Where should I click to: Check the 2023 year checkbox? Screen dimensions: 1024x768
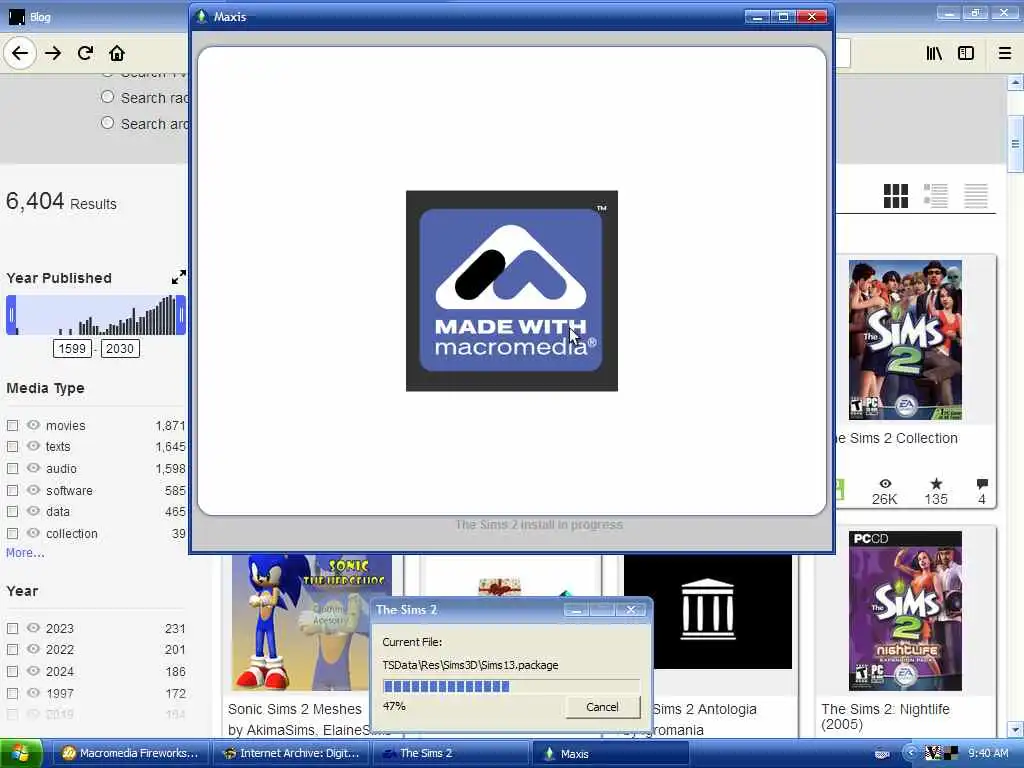(12, 628)
